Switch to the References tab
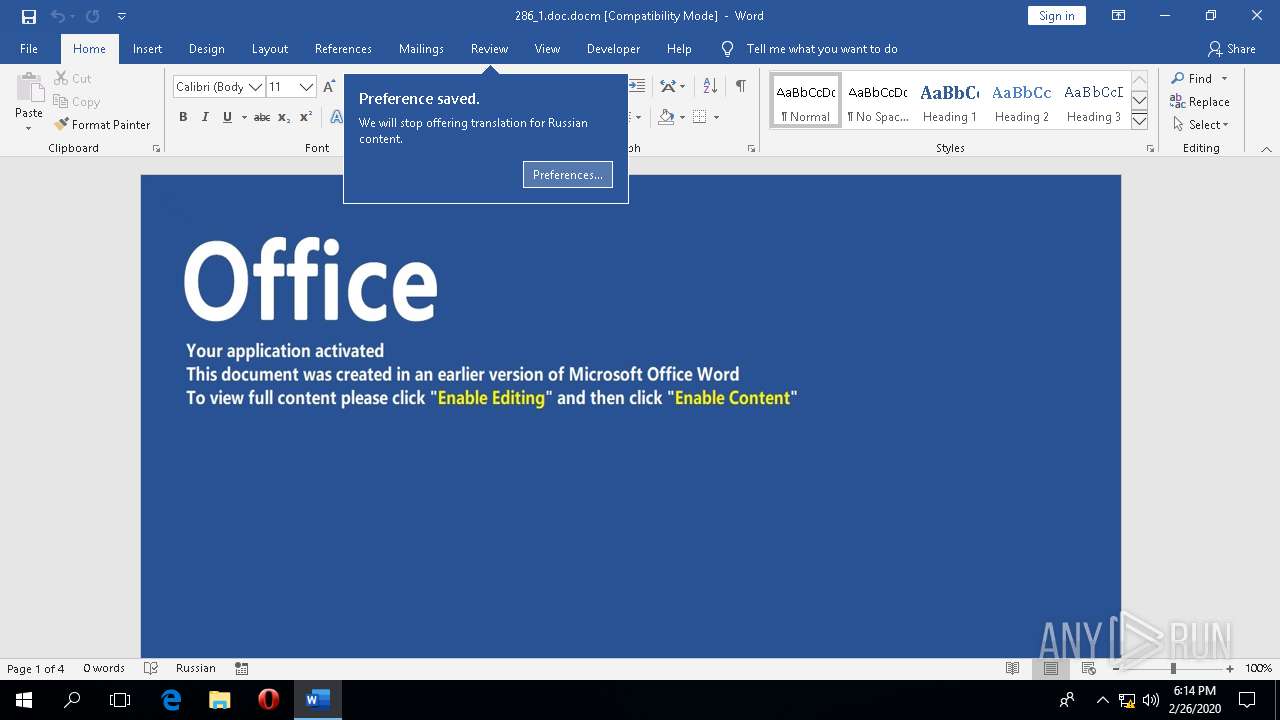The image size is (1280, 720). point(343,49)
